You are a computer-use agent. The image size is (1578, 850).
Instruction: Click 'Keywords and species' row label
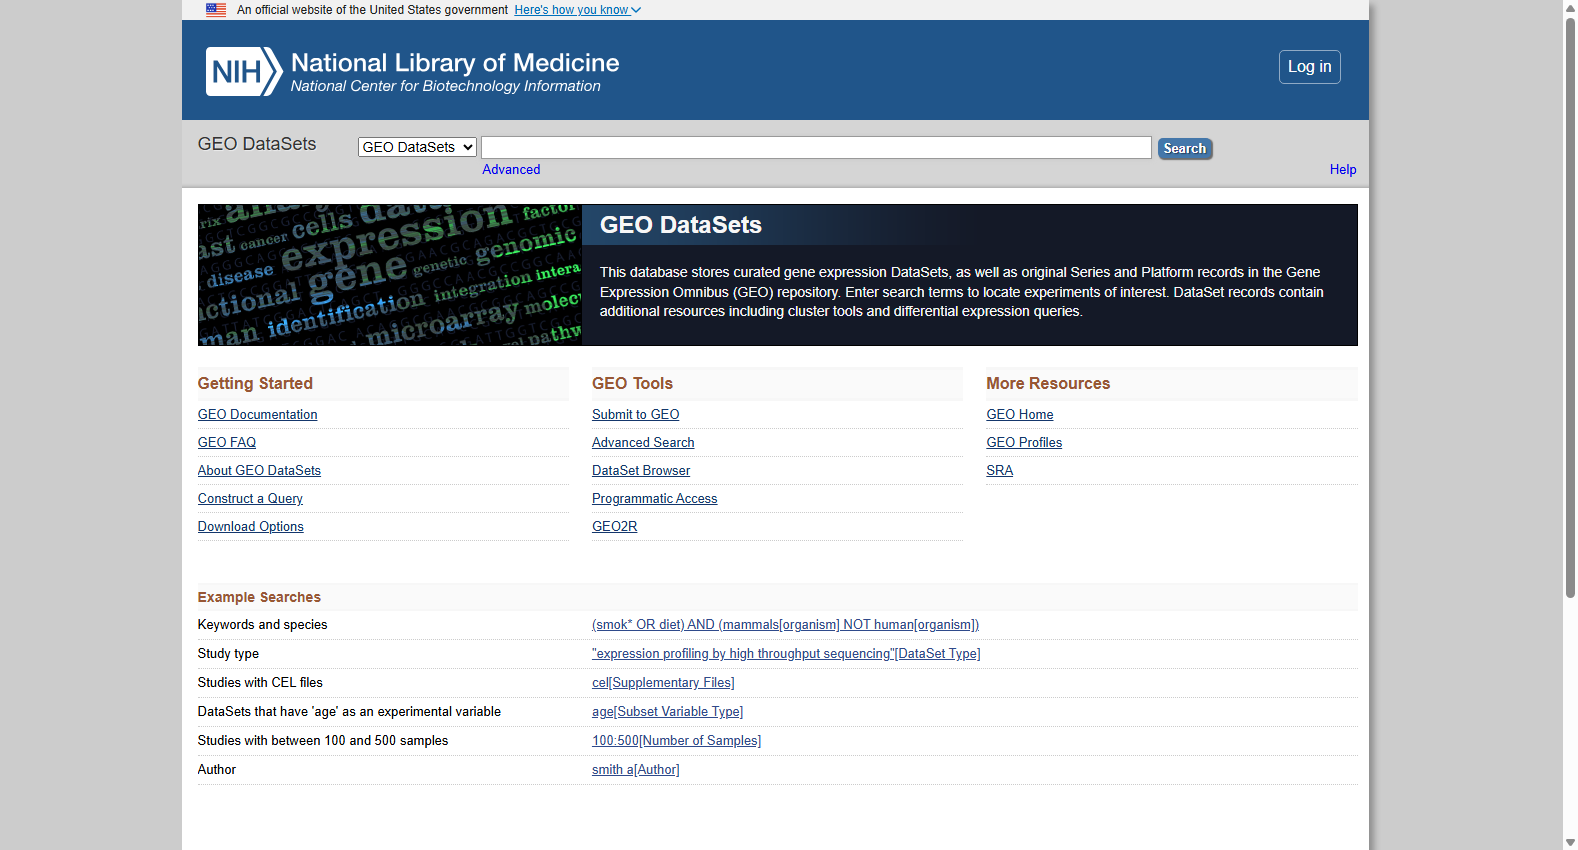coord(262,625)
